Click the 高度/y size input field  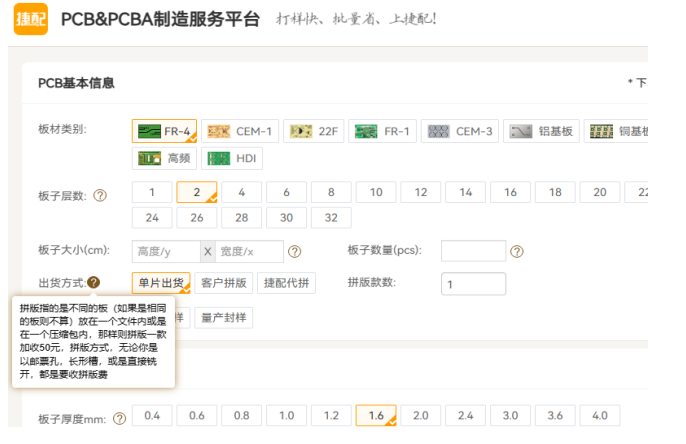(165, 252)
